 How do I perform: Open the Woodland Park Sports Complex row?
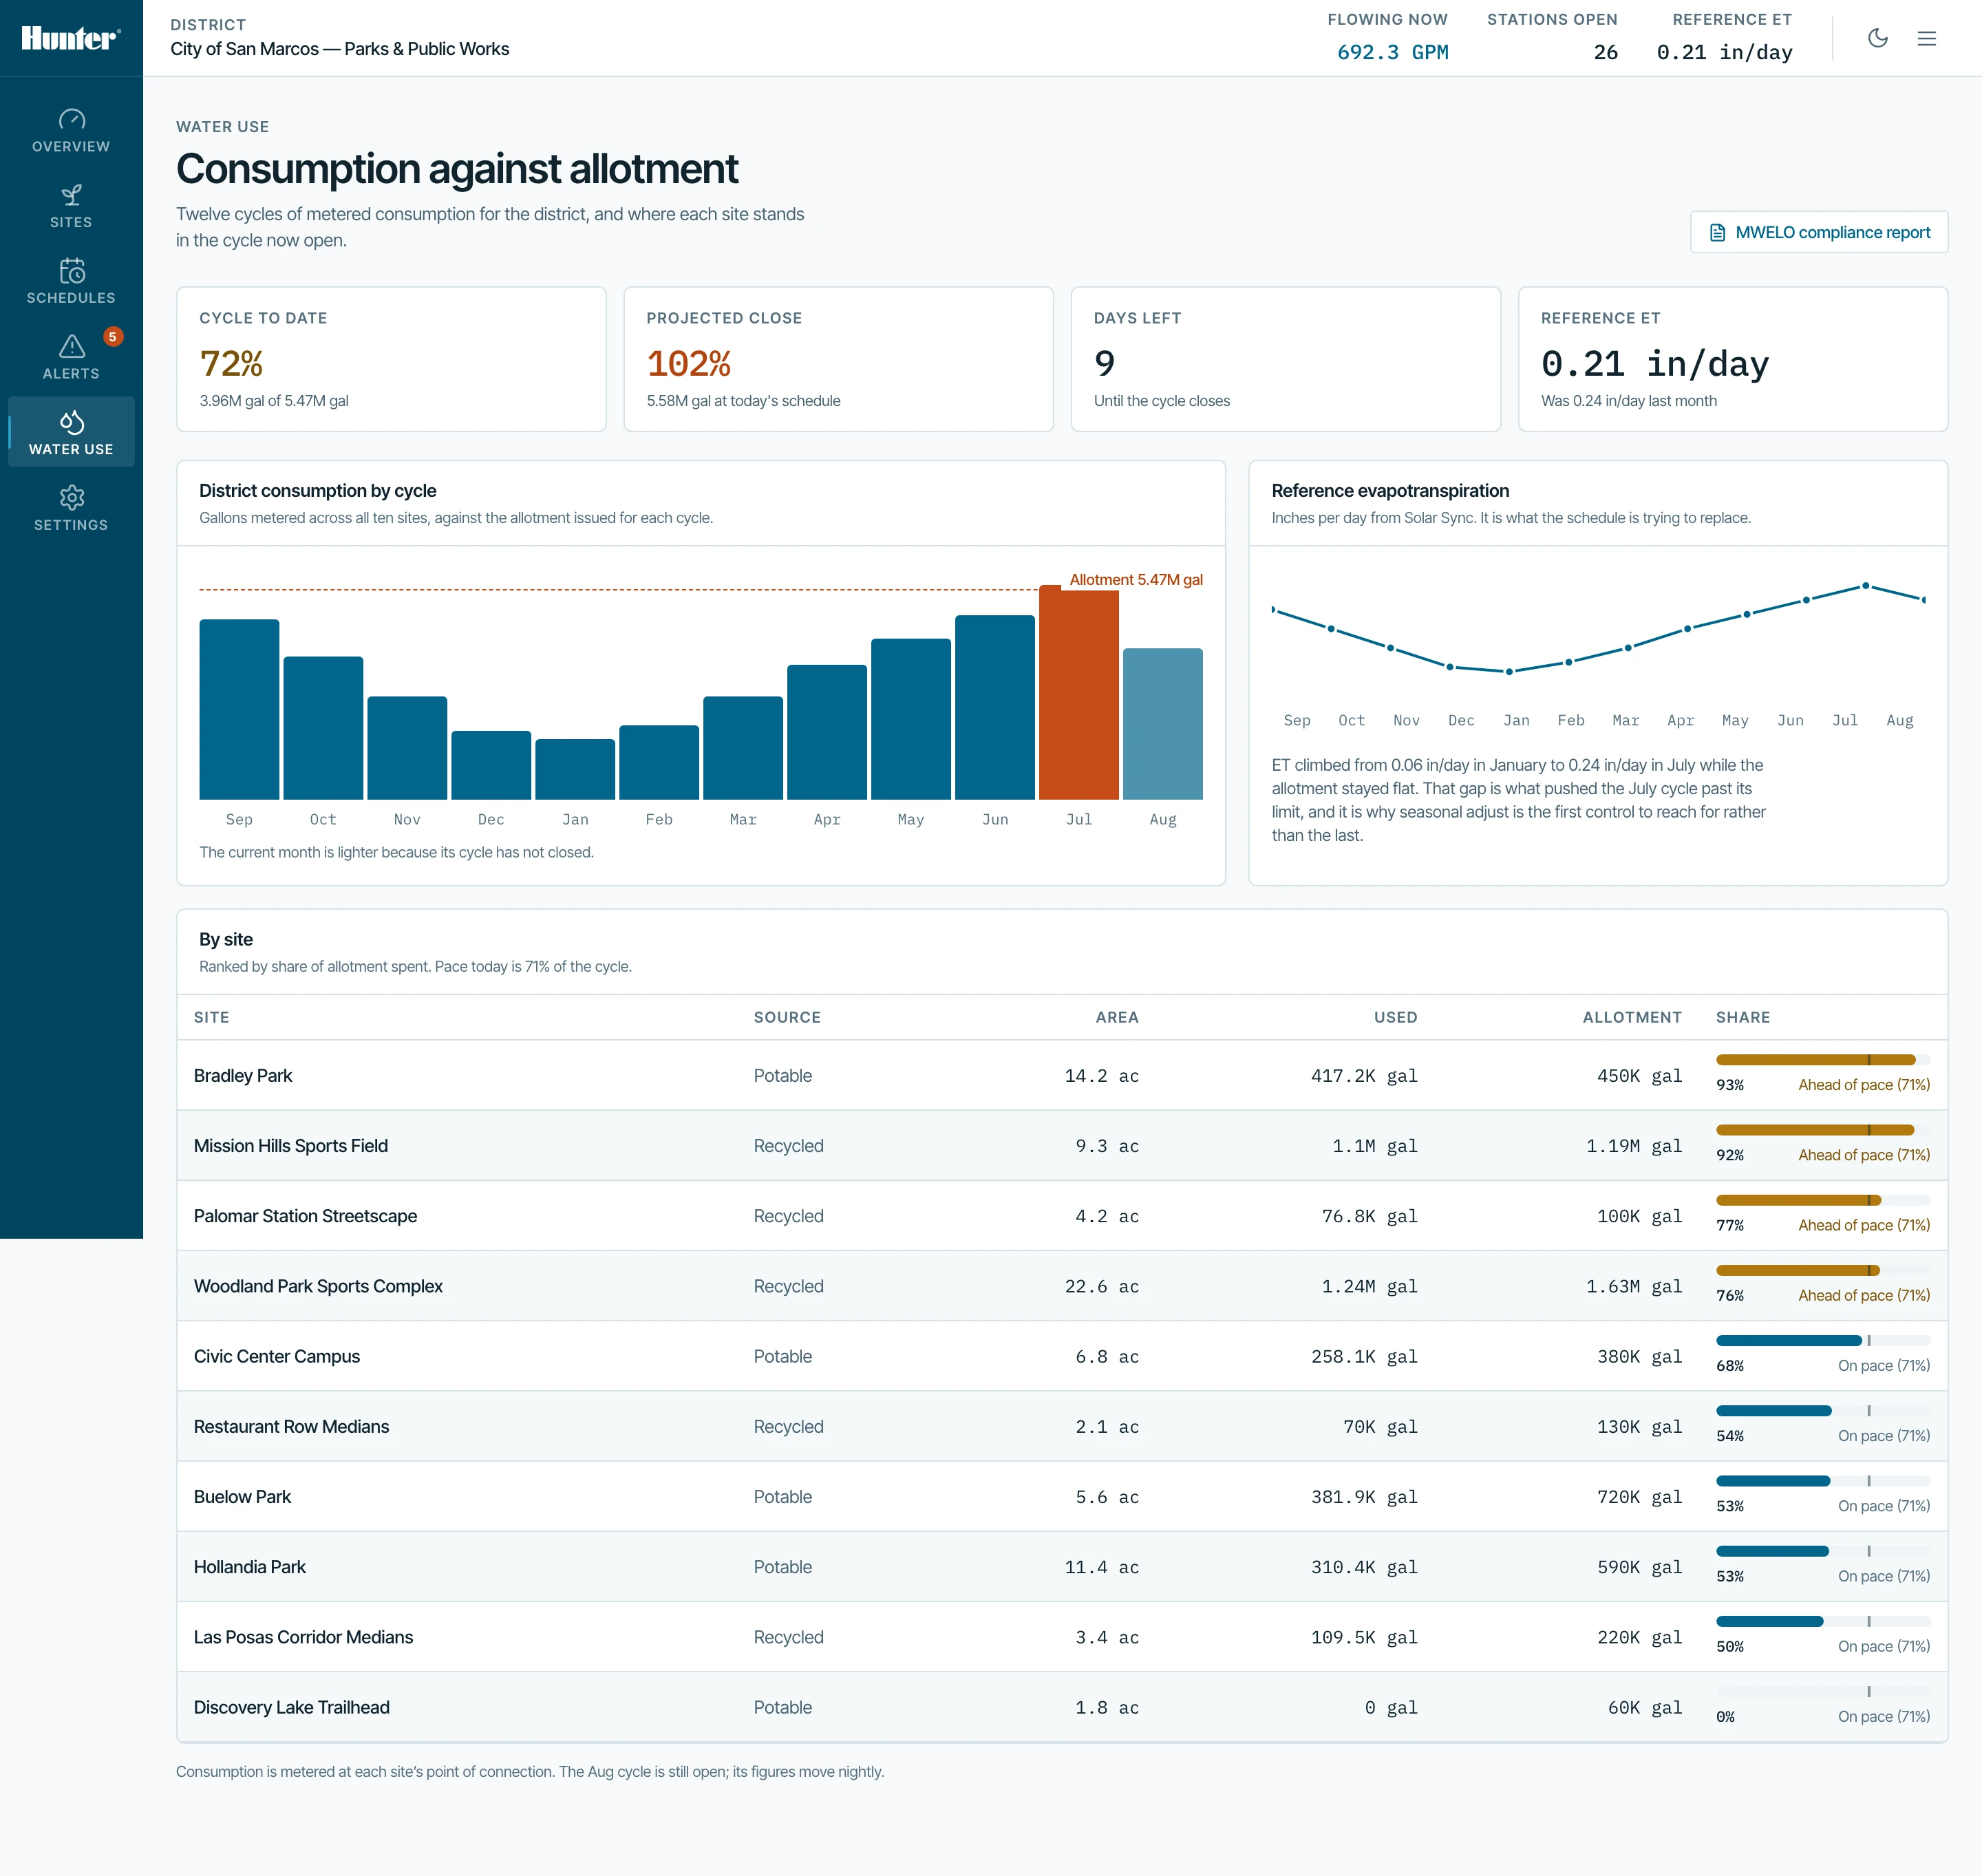tap(1062, 1286)
